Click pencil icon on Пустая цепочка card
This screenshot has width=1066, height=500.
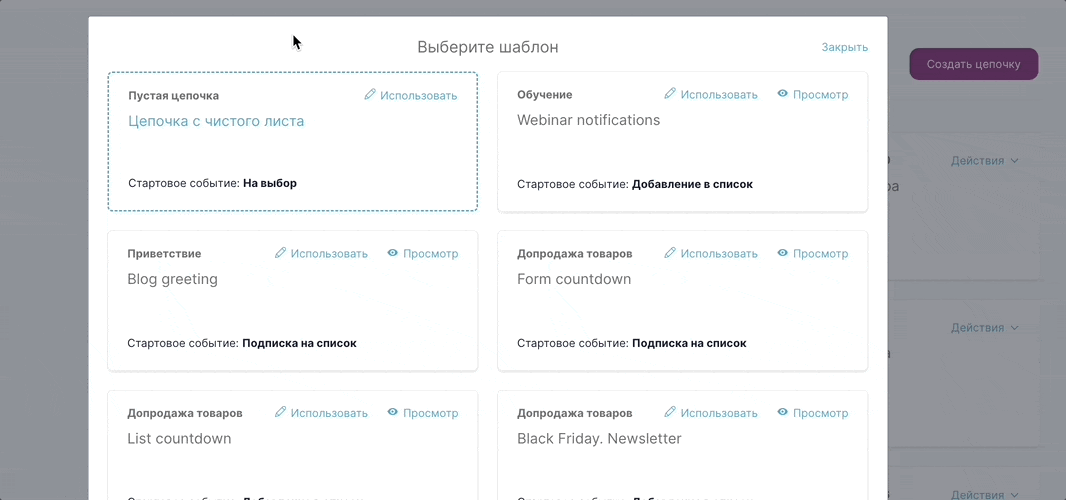pyautogui.click(x=370, y=95)
